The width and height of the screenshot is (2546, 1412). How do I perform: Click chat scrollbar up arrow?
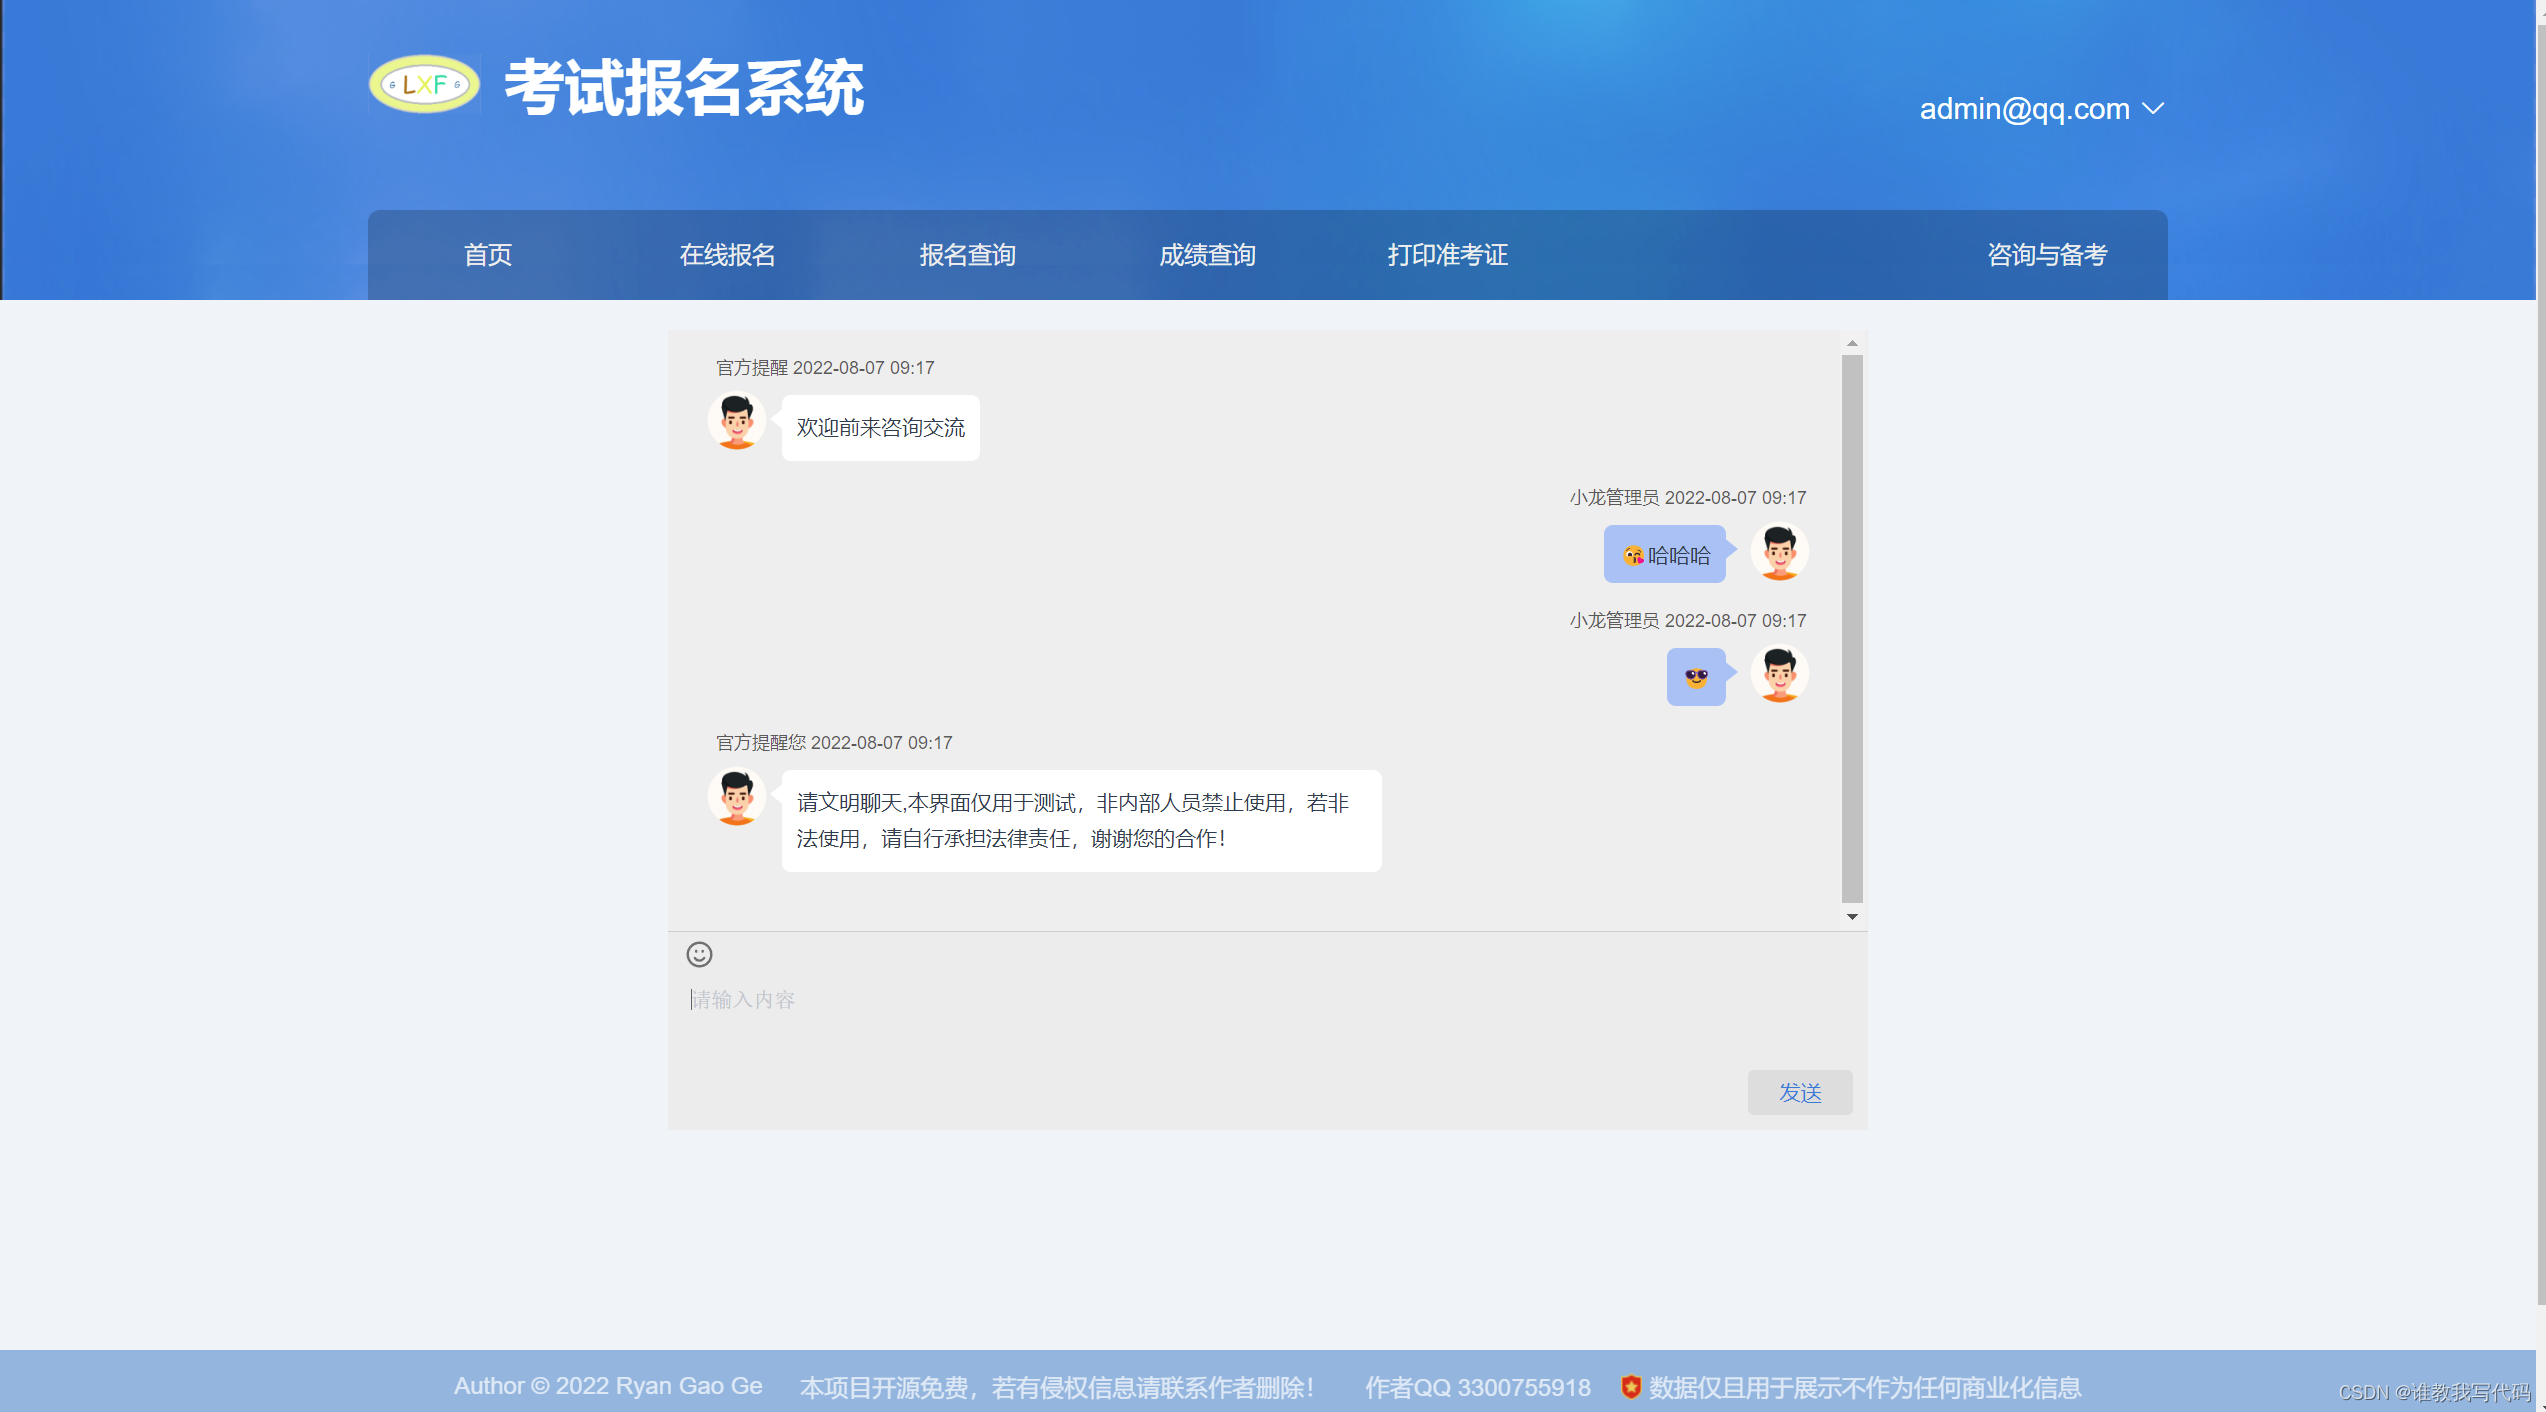click(x=1852, y=343)
